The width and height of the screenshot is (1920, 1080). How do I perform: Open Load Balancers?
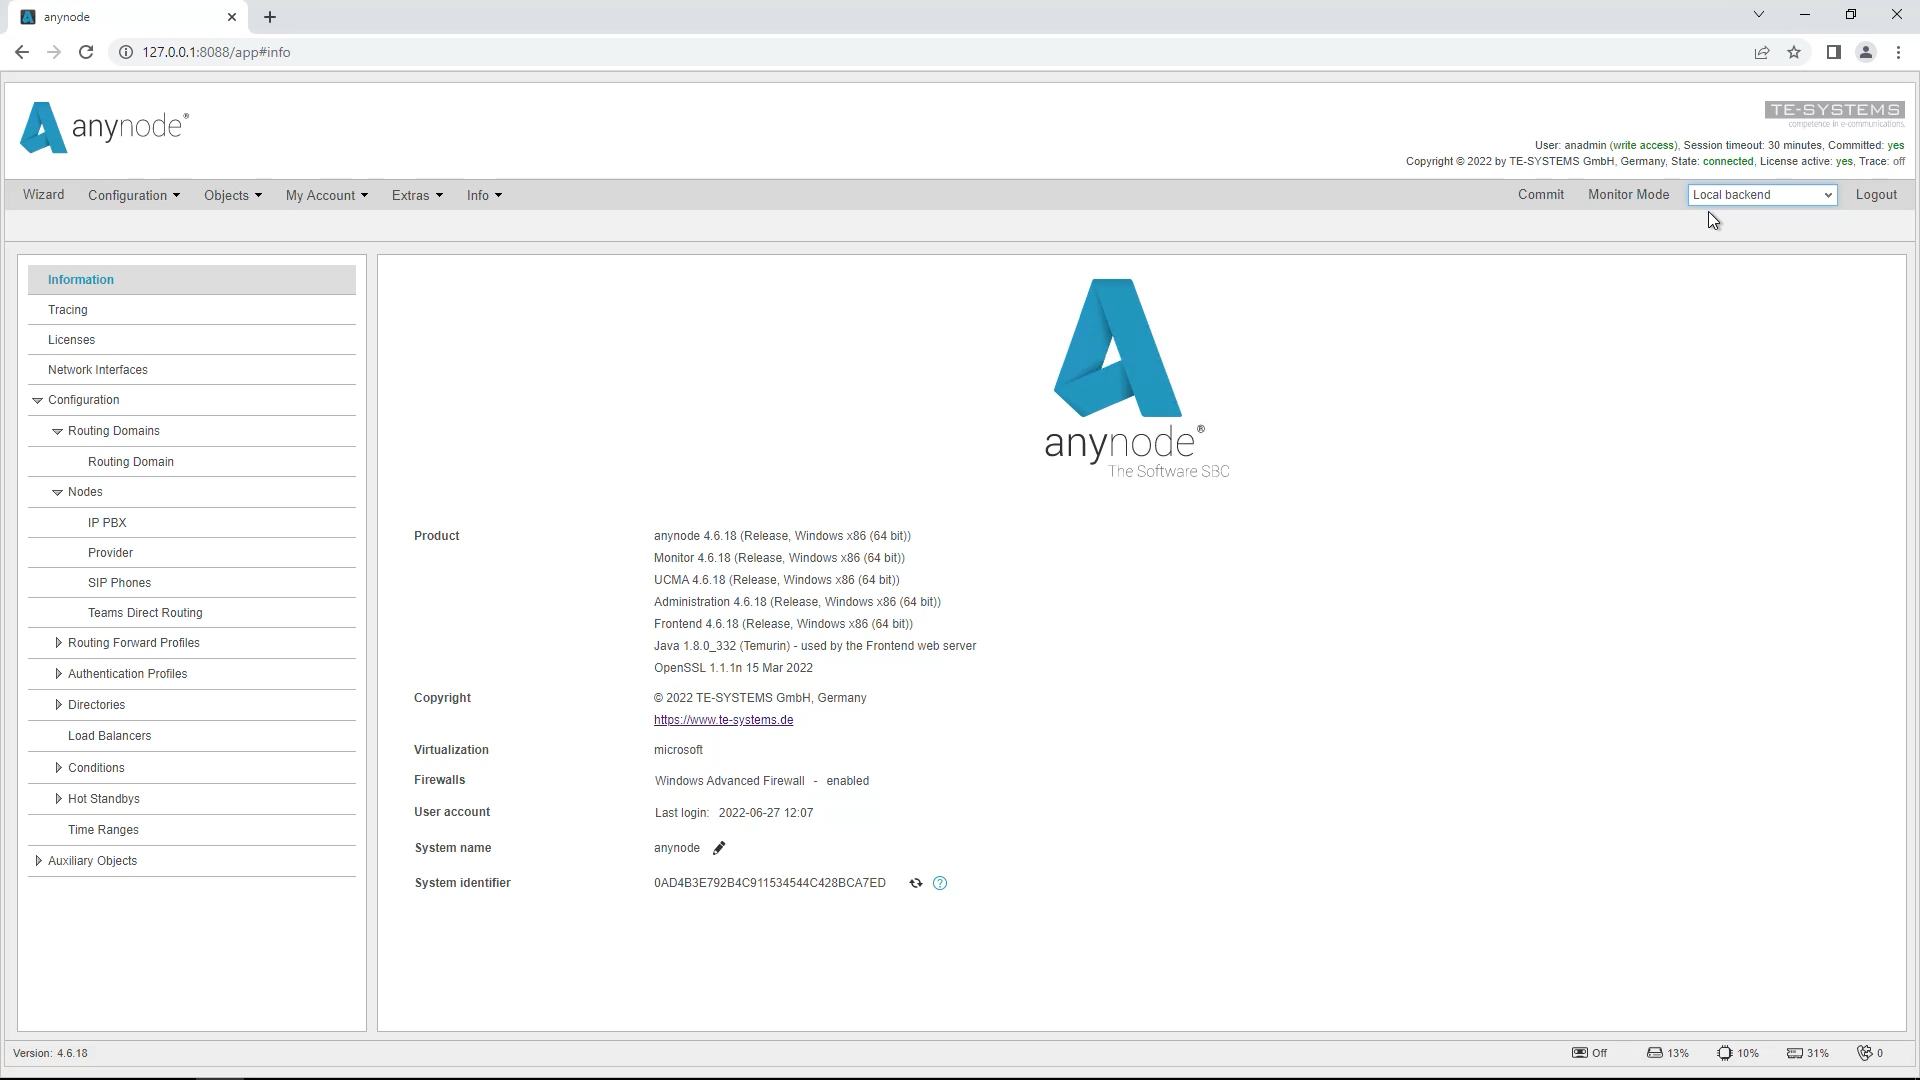pos(192,736)
